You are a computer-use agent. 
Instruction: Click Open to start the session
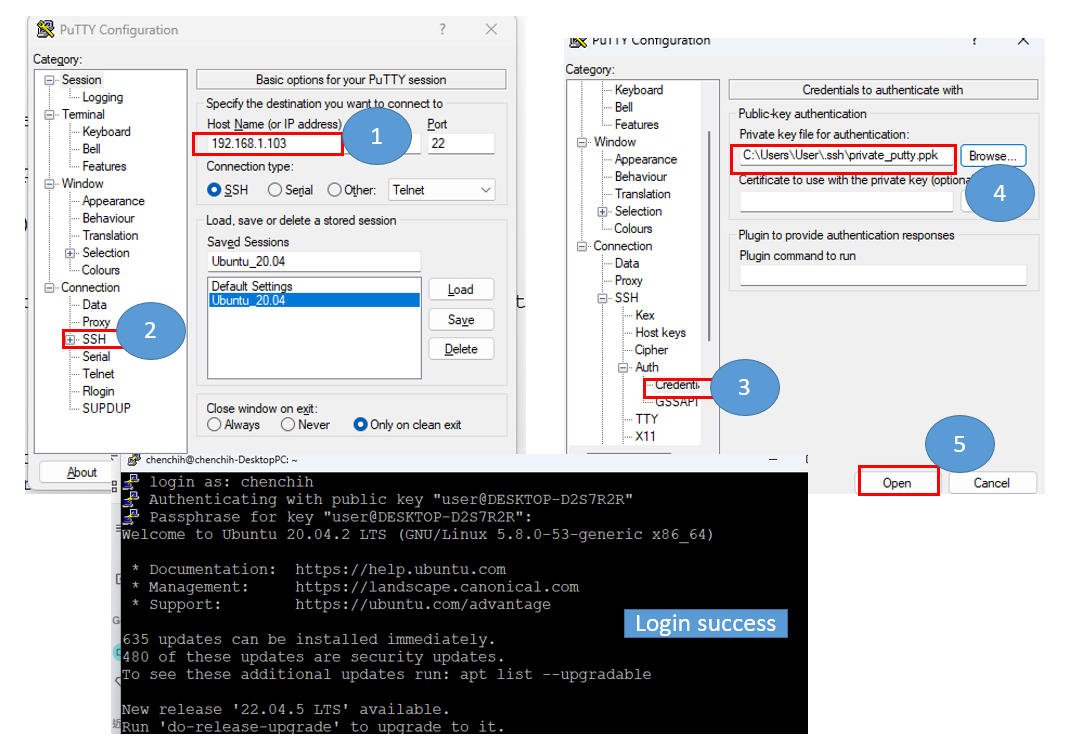click(897, 483)
